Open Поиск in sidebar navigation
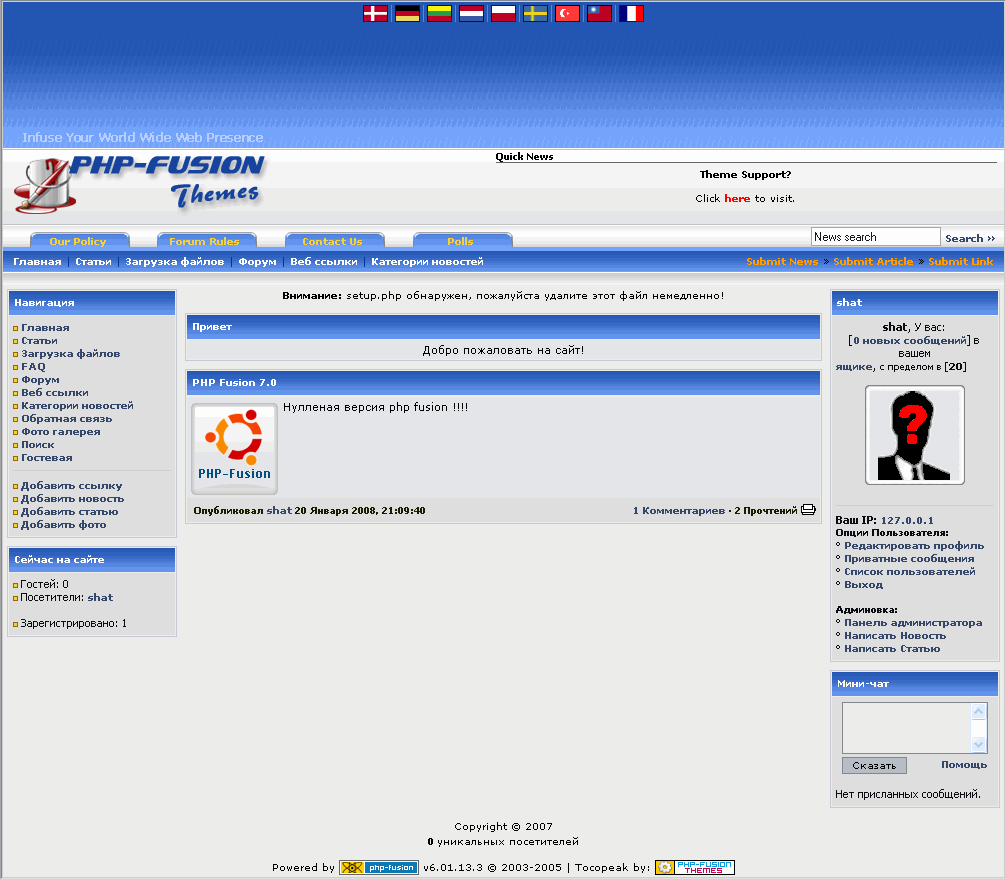Screen dimensions: 1005x879 pyautogui.click(x=38, y=444)
